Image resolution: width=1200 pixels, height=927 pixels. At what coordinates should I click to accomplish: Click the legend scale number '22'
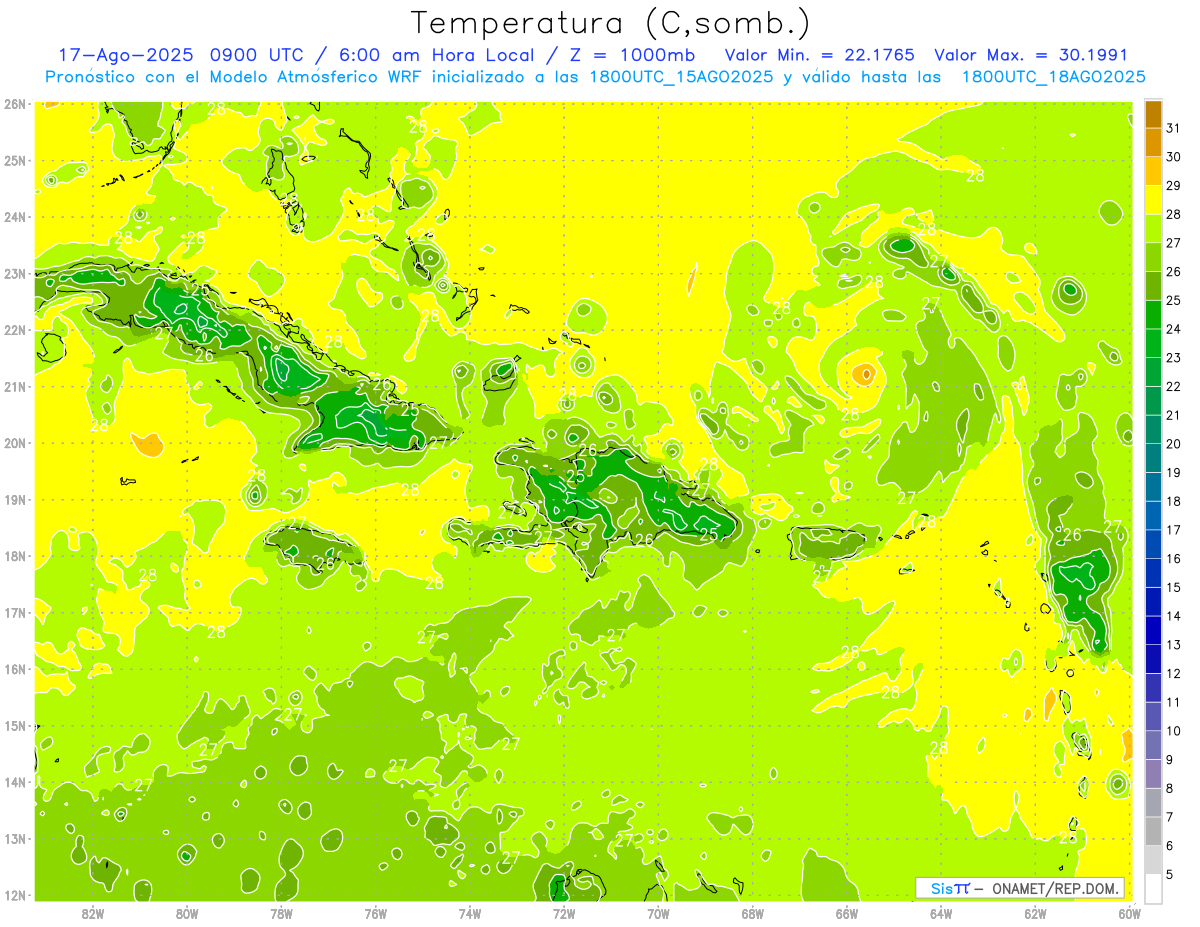pyautogui.click(x=1174, y=386)
